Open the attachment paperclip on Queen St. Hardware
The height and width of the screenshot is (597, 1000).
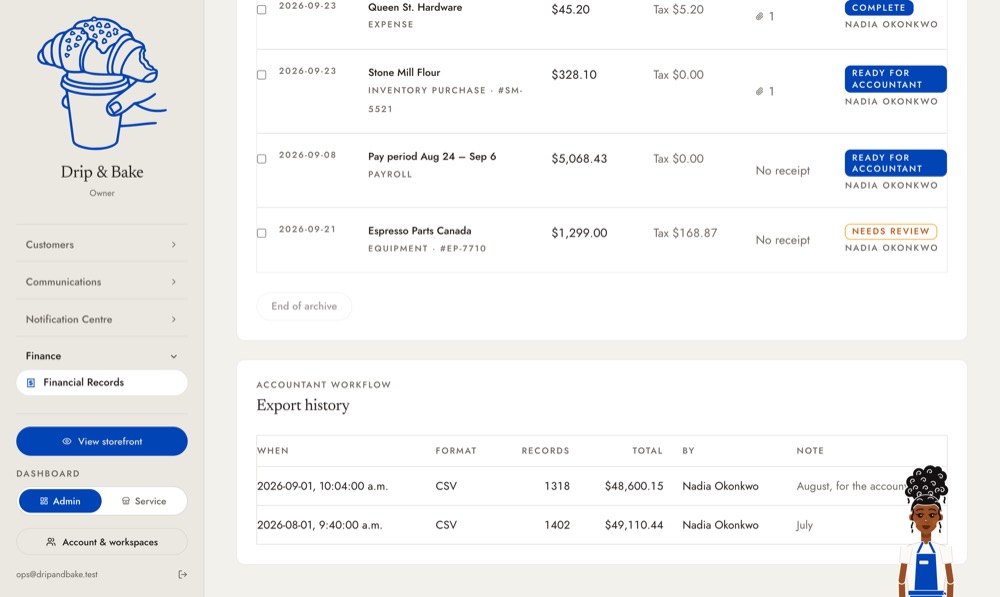(760, 17)
